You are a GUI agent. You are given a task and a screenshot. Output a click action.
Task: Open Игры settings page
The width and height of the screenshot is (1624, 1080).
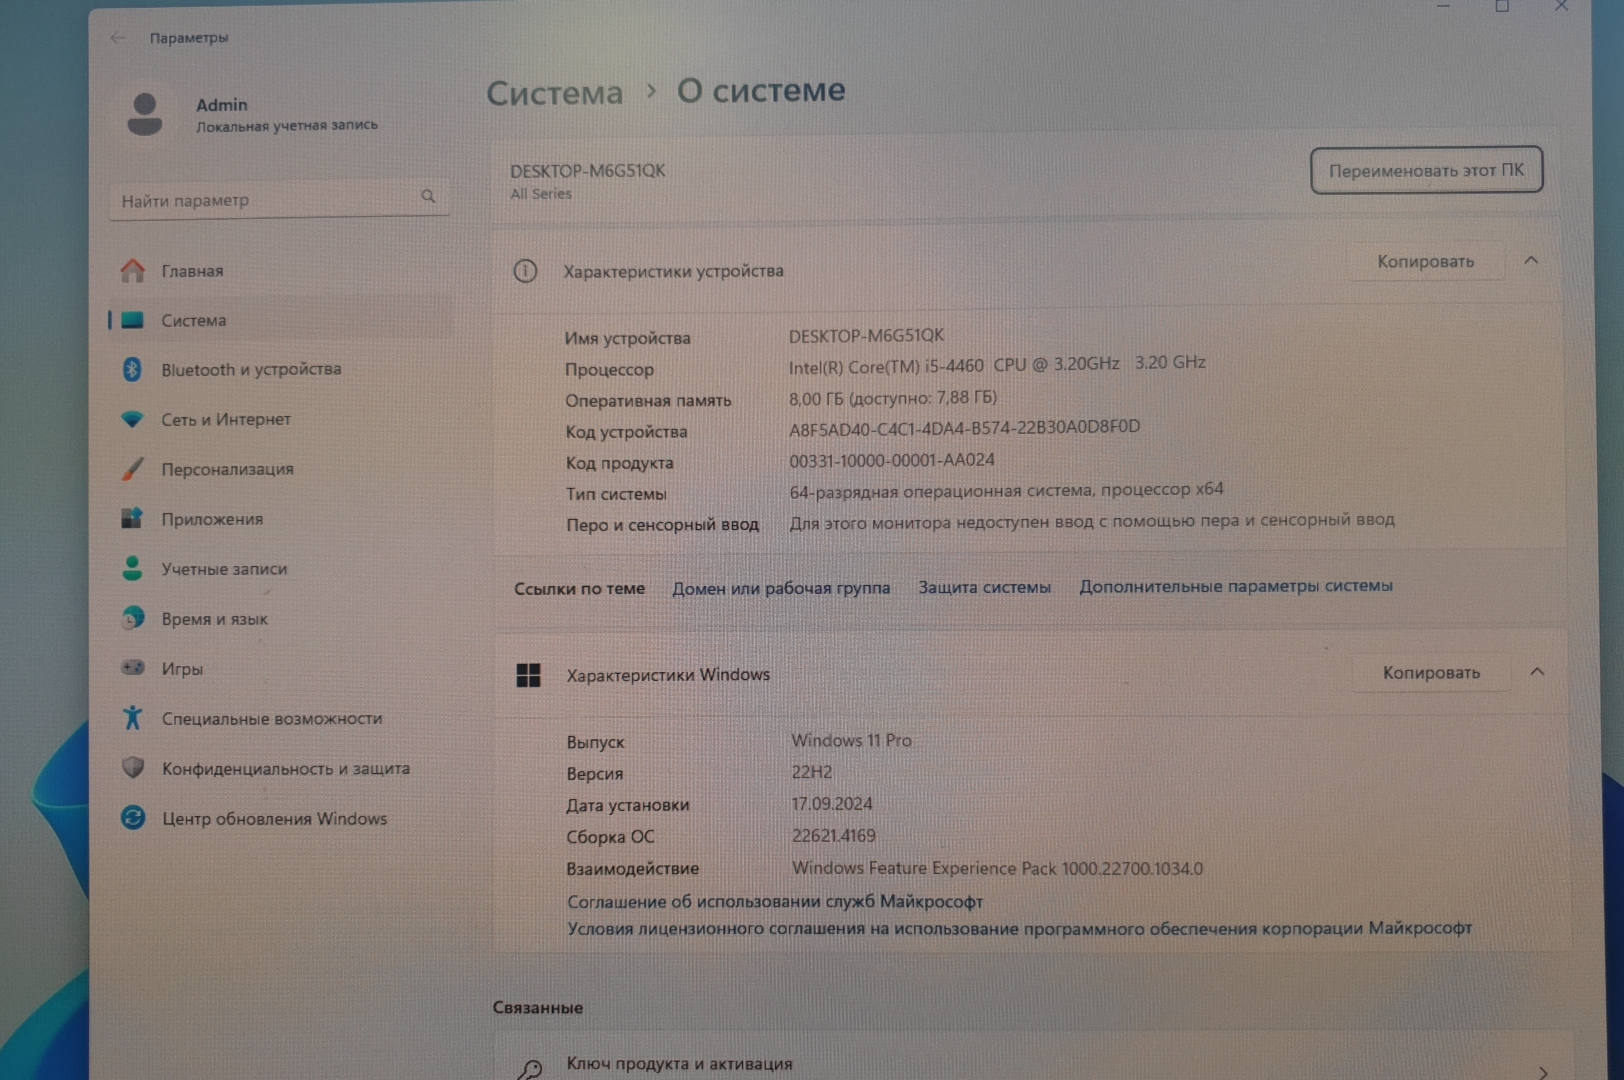182,669
